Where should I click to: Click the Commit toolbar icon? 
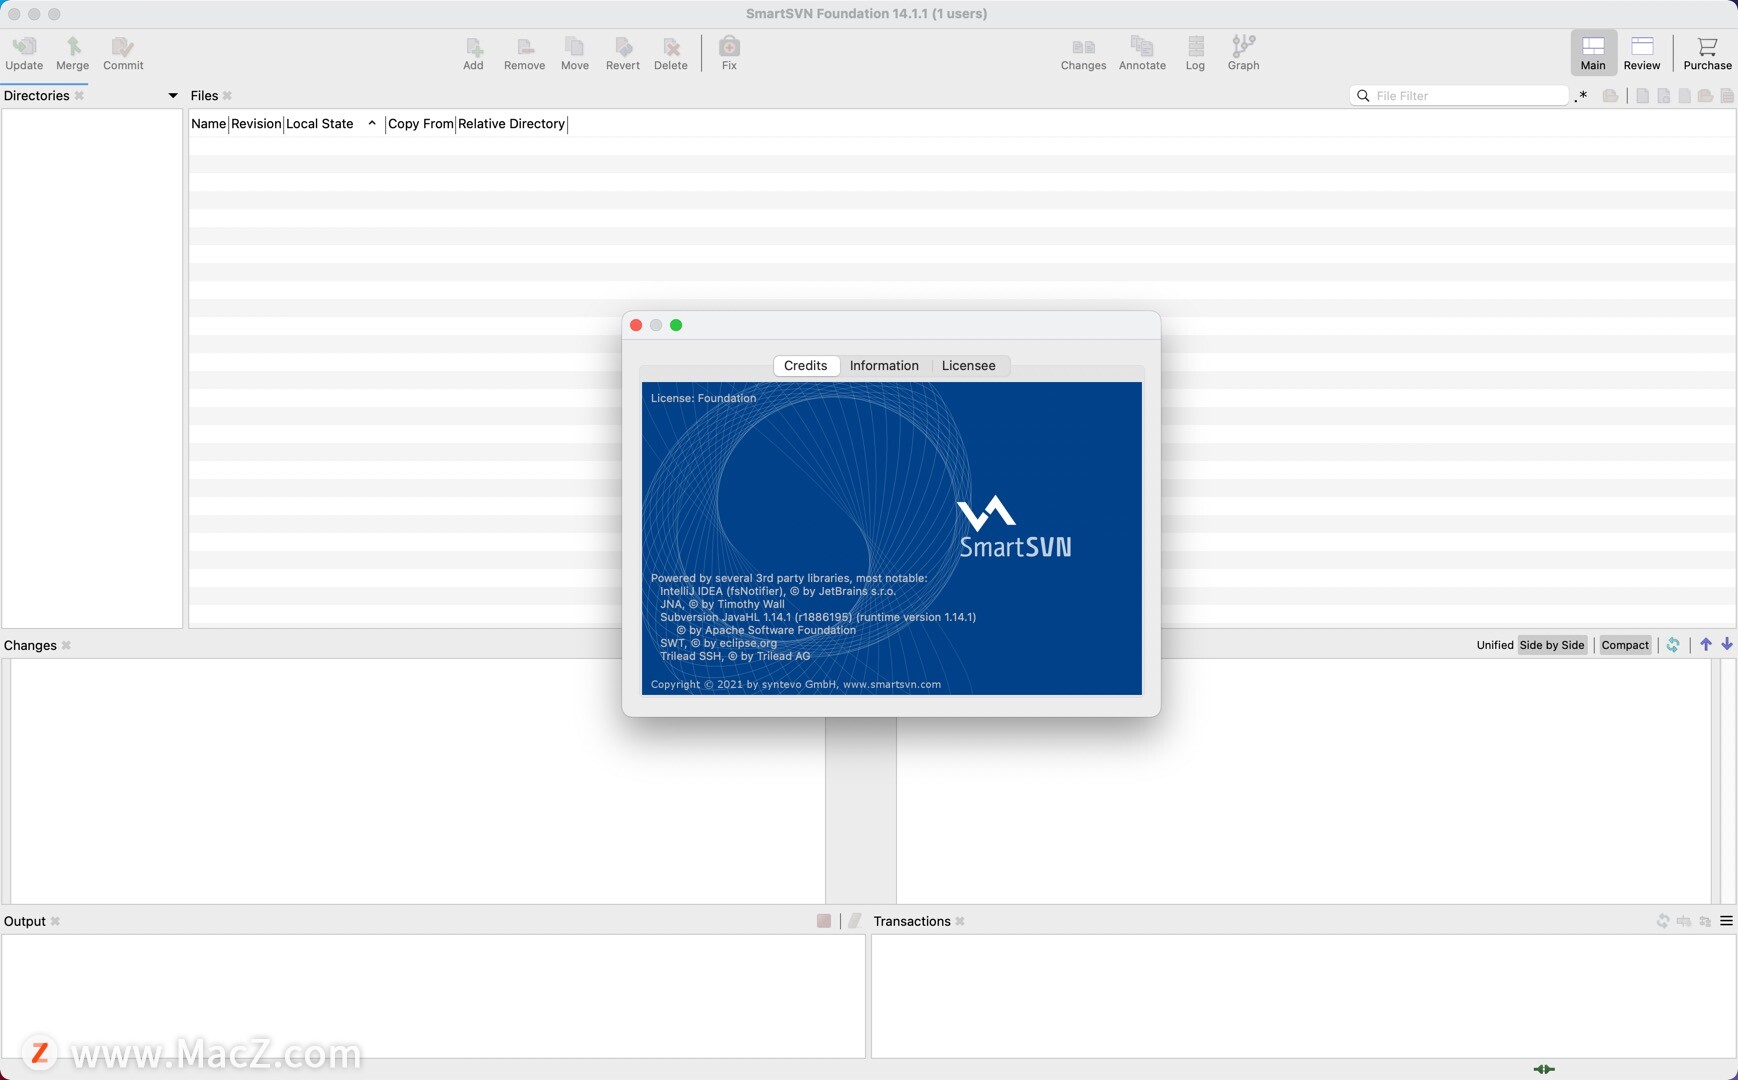pyautogui.click(x=123, y=53)
